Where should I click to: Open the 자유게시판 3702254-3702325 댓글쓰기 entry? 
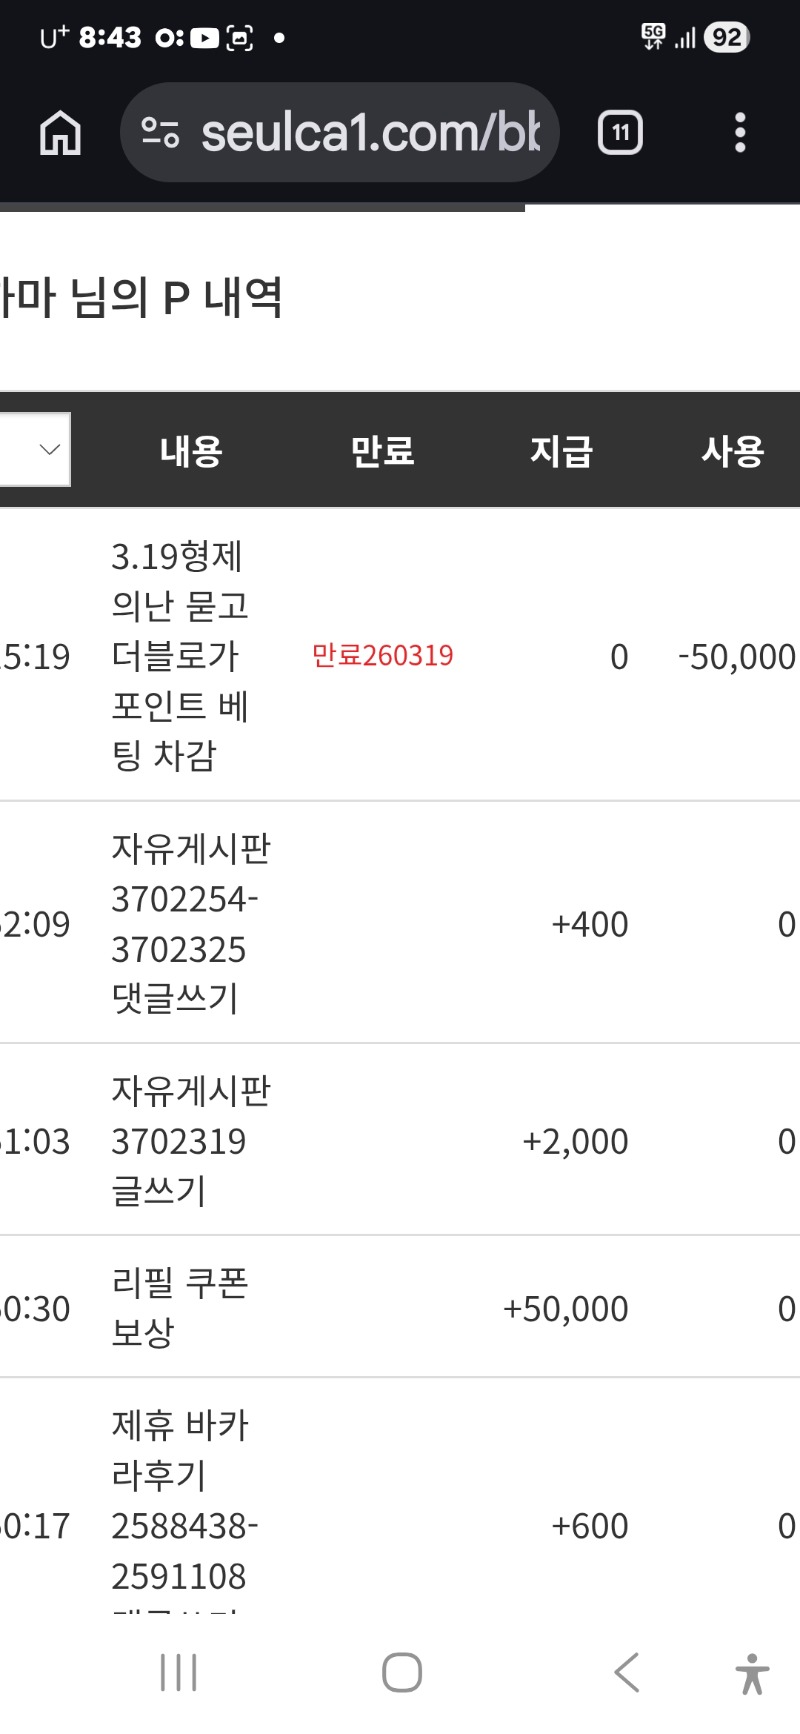pos(188,923)
